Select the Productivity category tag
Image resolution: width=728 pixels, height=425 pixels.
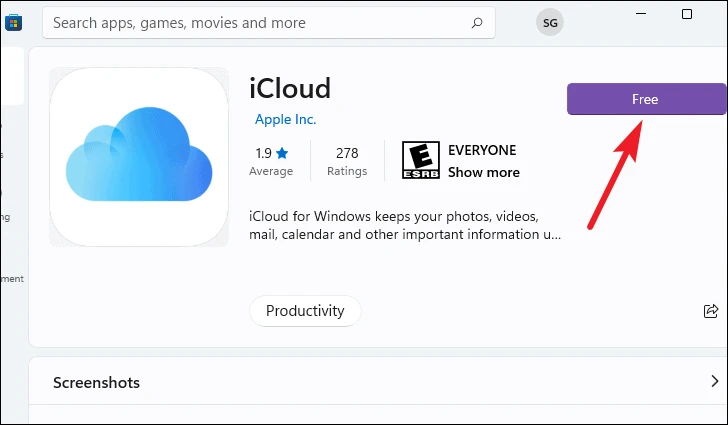click(x=305, y=311)
